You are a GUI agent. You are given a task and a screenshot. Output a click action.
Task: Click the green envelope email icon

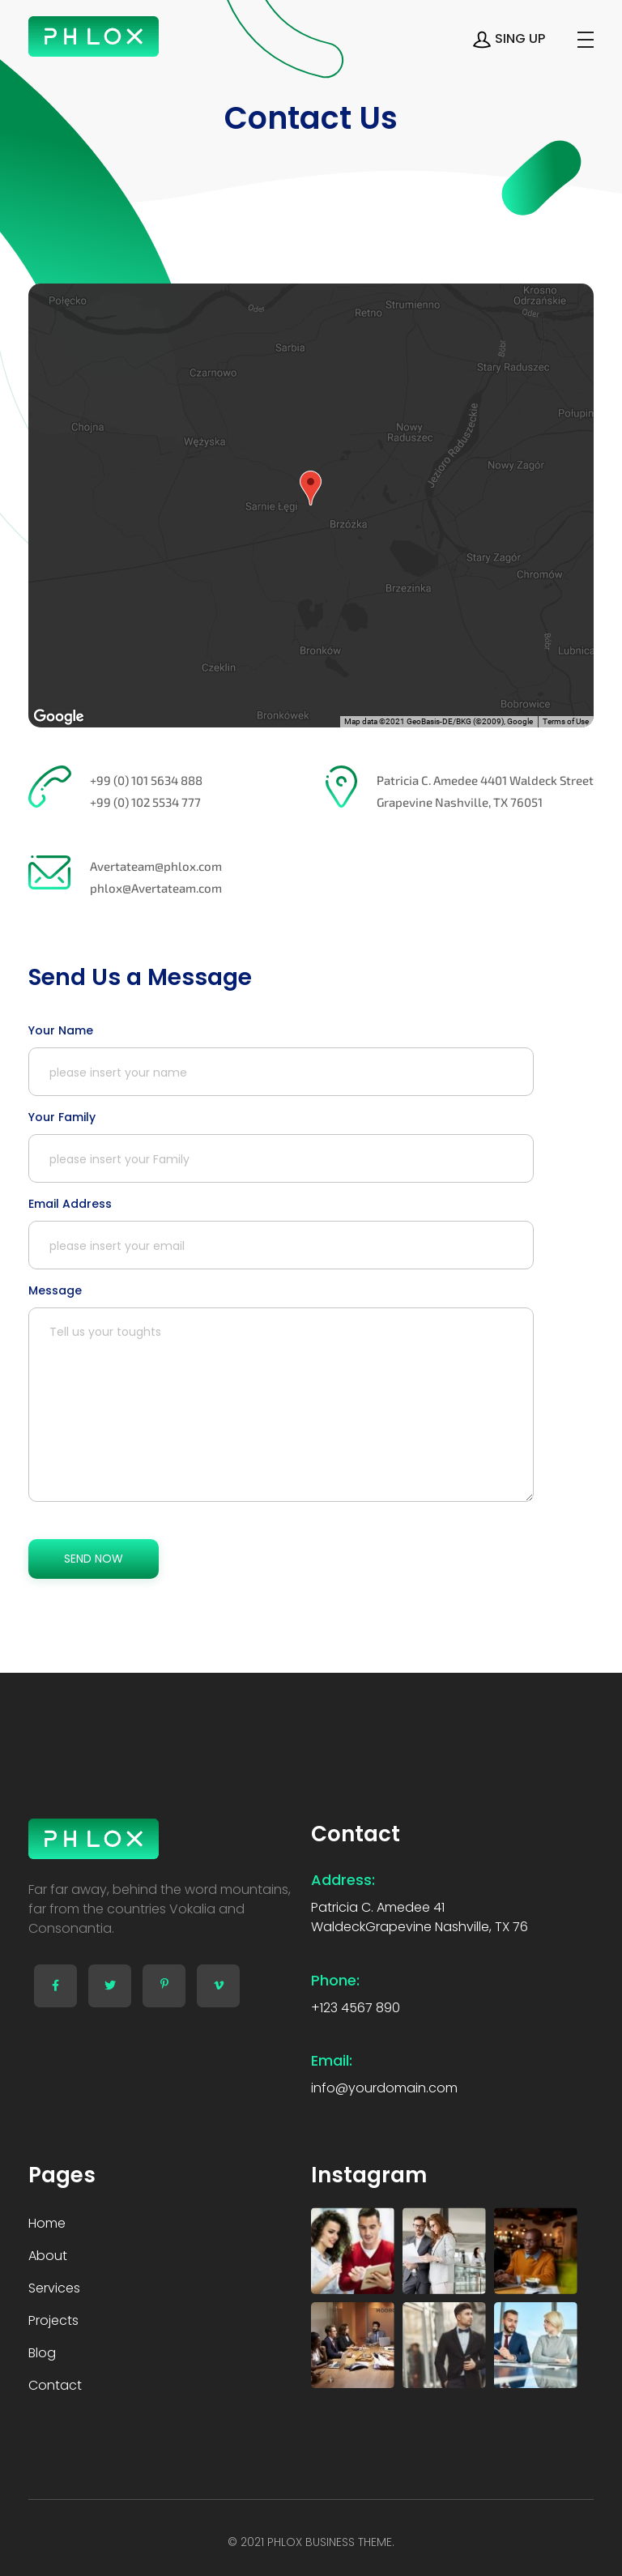click(x=49, y=872)
